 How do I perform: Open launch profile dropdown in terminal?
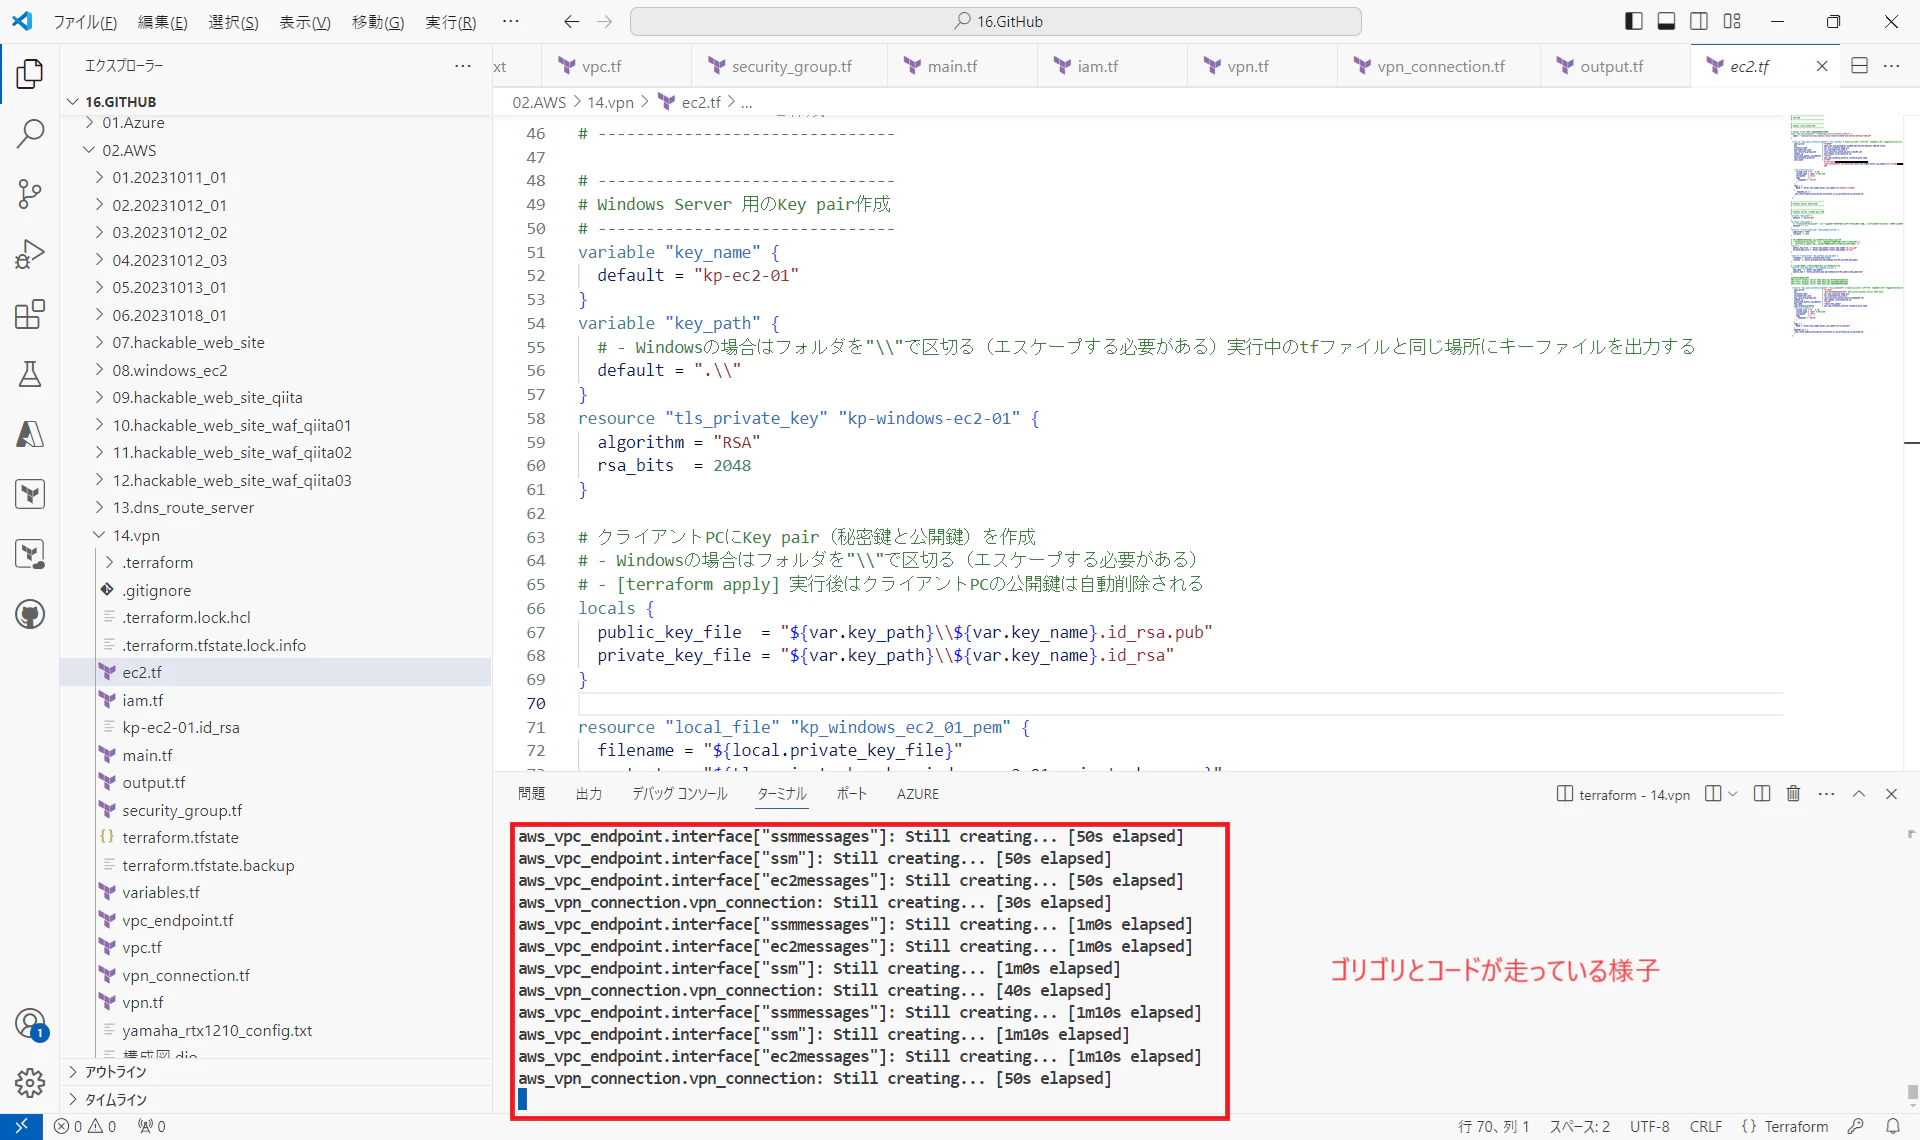[1733, 794]
